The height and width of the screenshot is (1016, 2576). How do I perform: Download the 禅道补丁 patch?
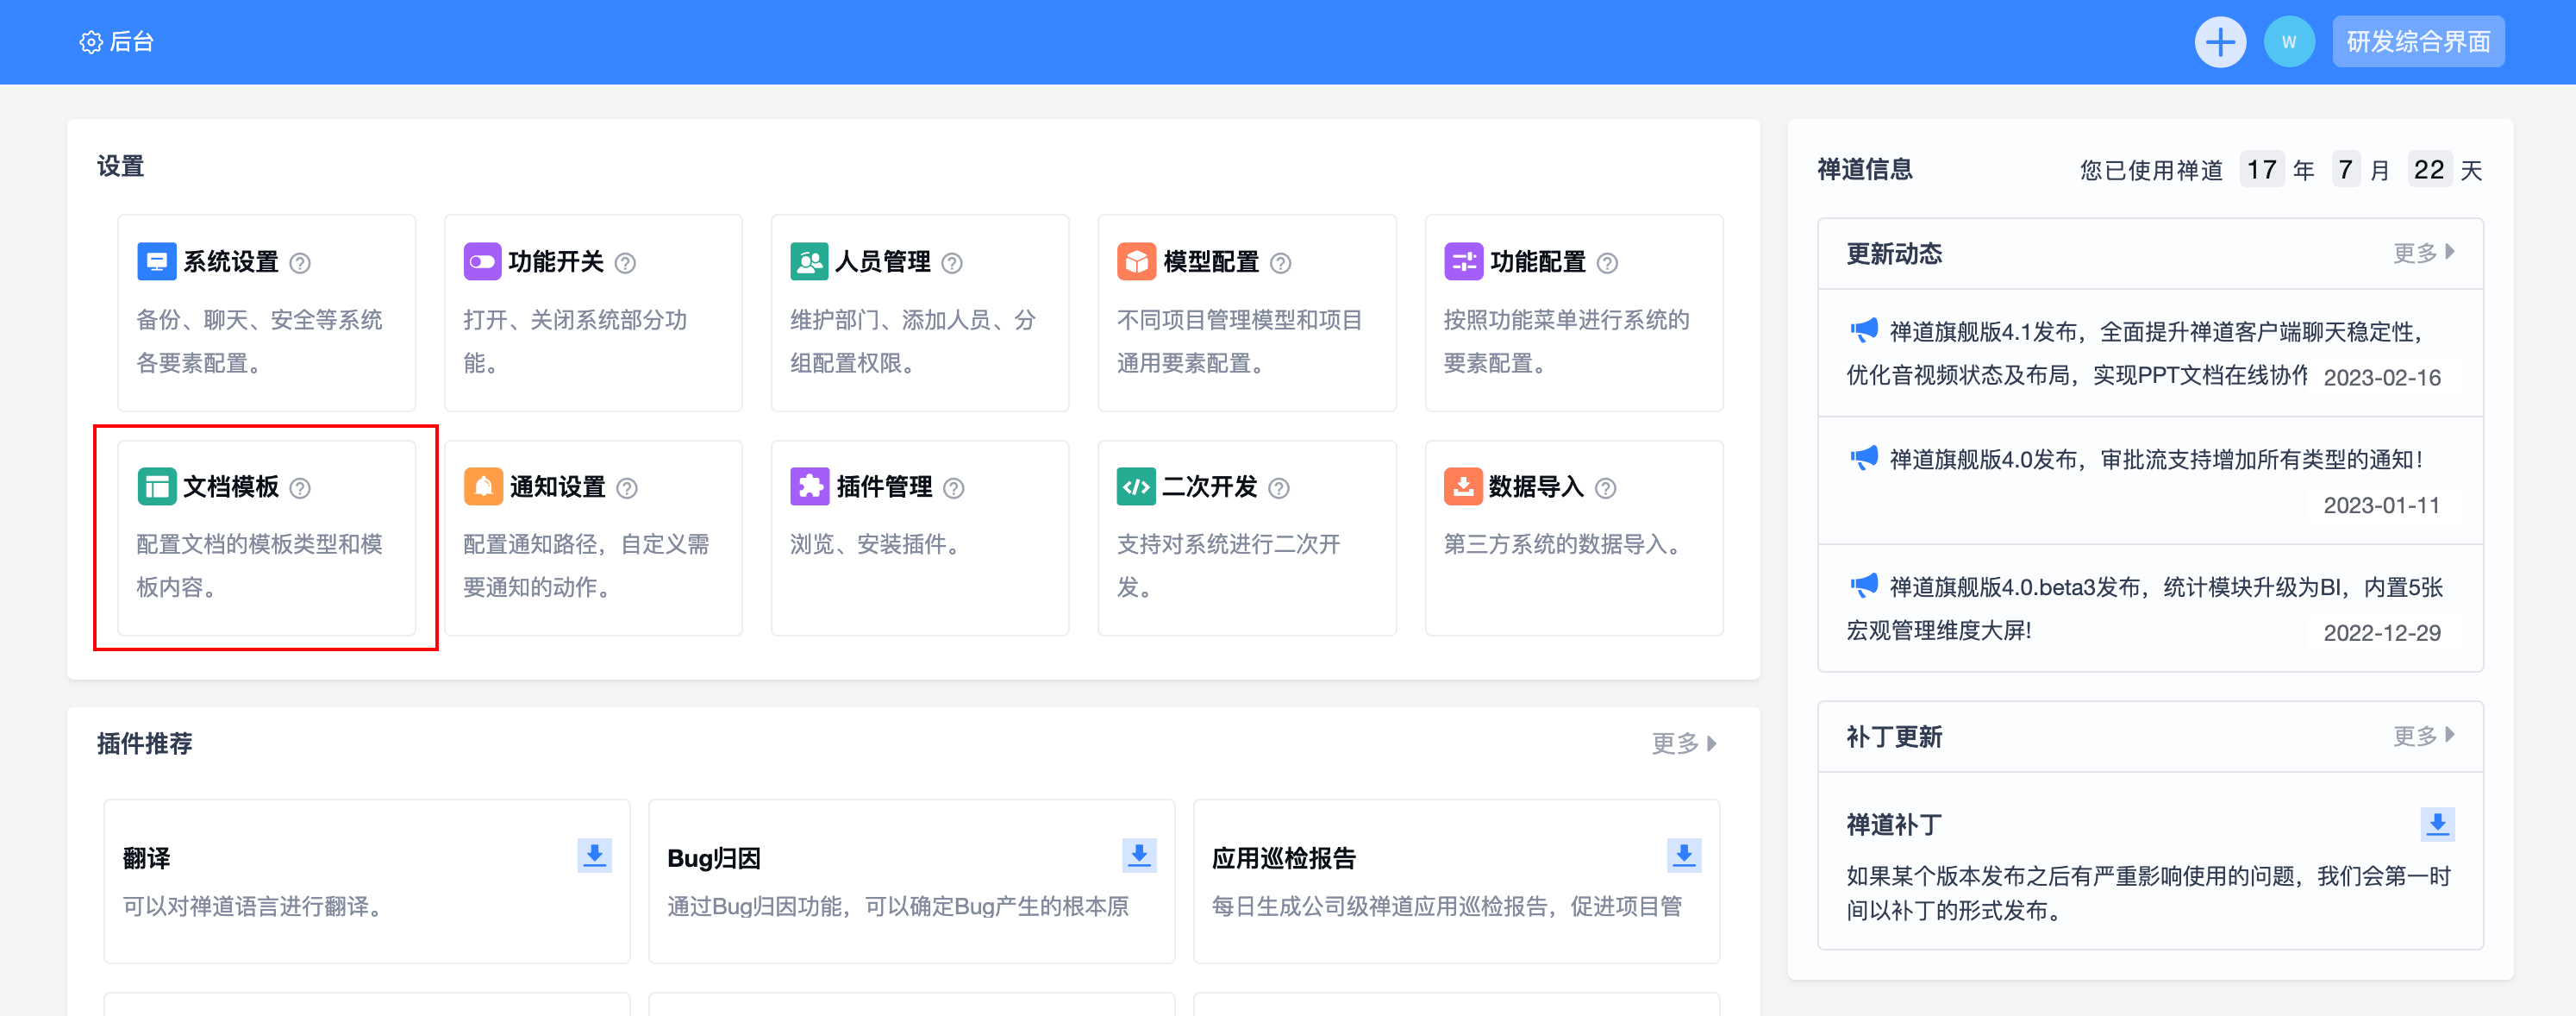coord(2437,825)
